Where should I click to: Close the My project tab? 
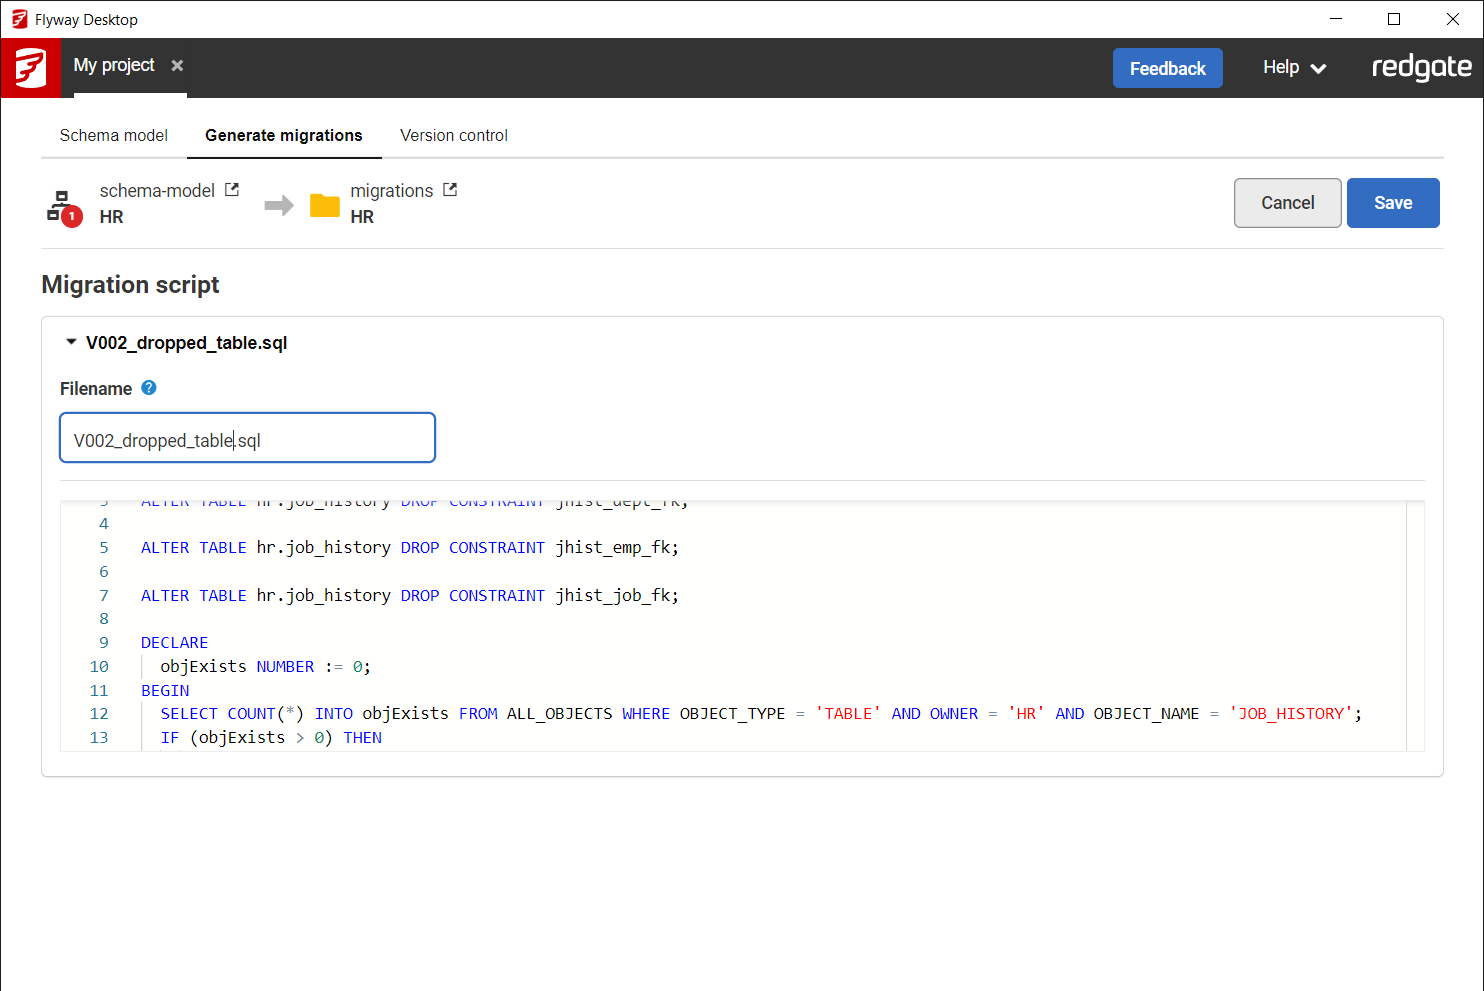(x=177, y=66)
